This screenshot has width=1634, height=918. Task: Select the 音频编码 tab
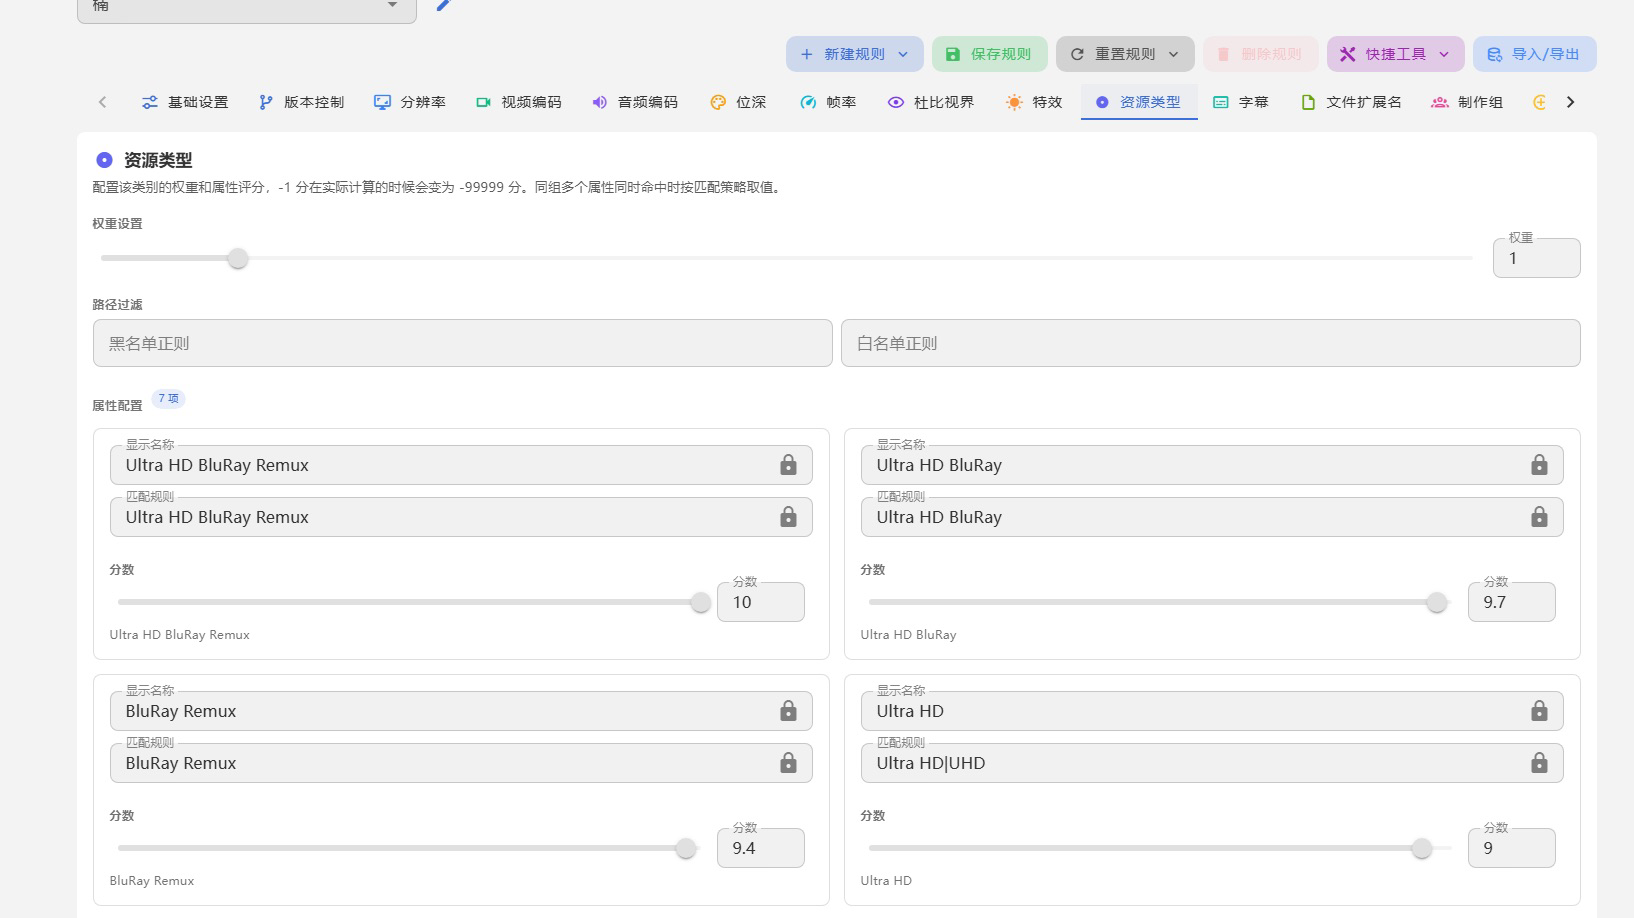click(635, 102)
